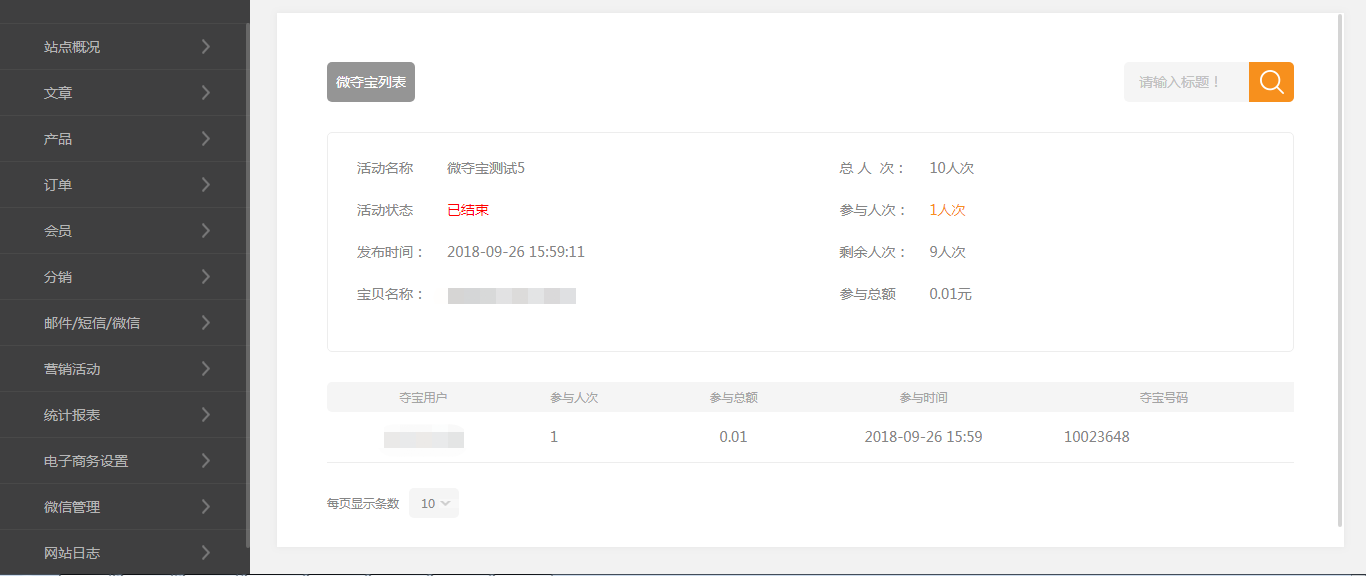Open the 每页显示条数 page-size dropdown
The width and height of the screenshot is (1366, 576).
[x=434, y=503]
